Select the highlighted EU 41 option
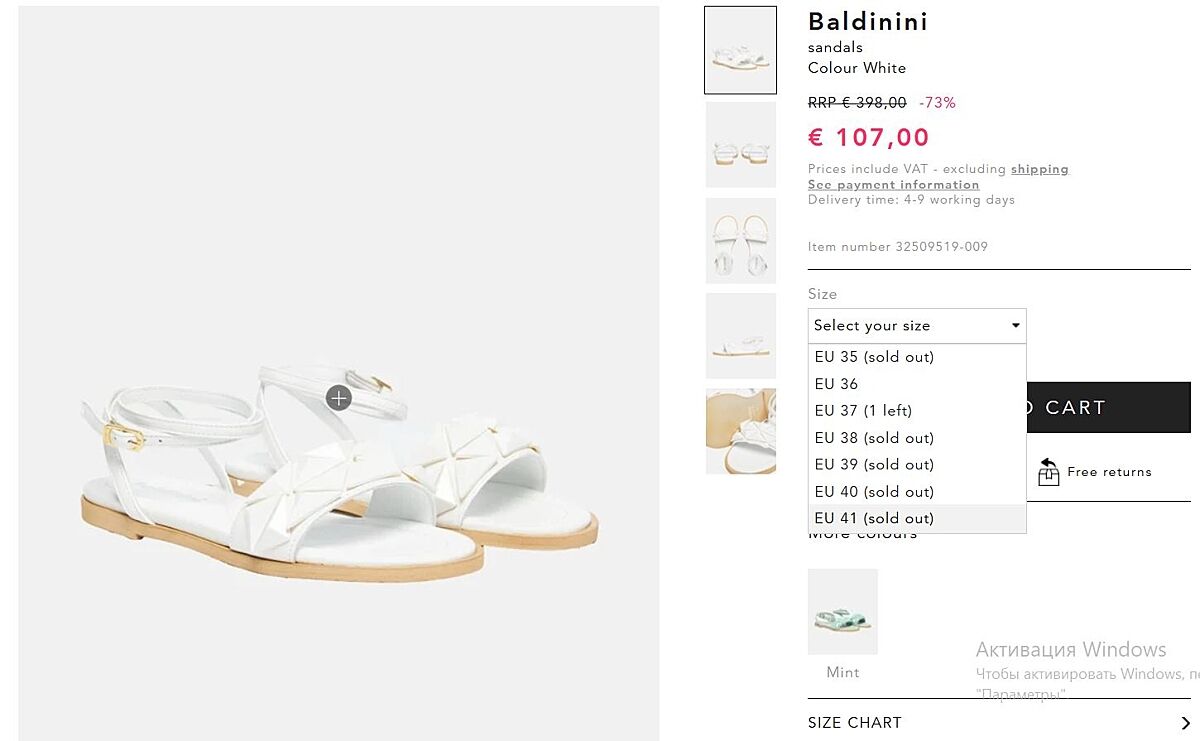1200x741 pixels. (874, 518)
